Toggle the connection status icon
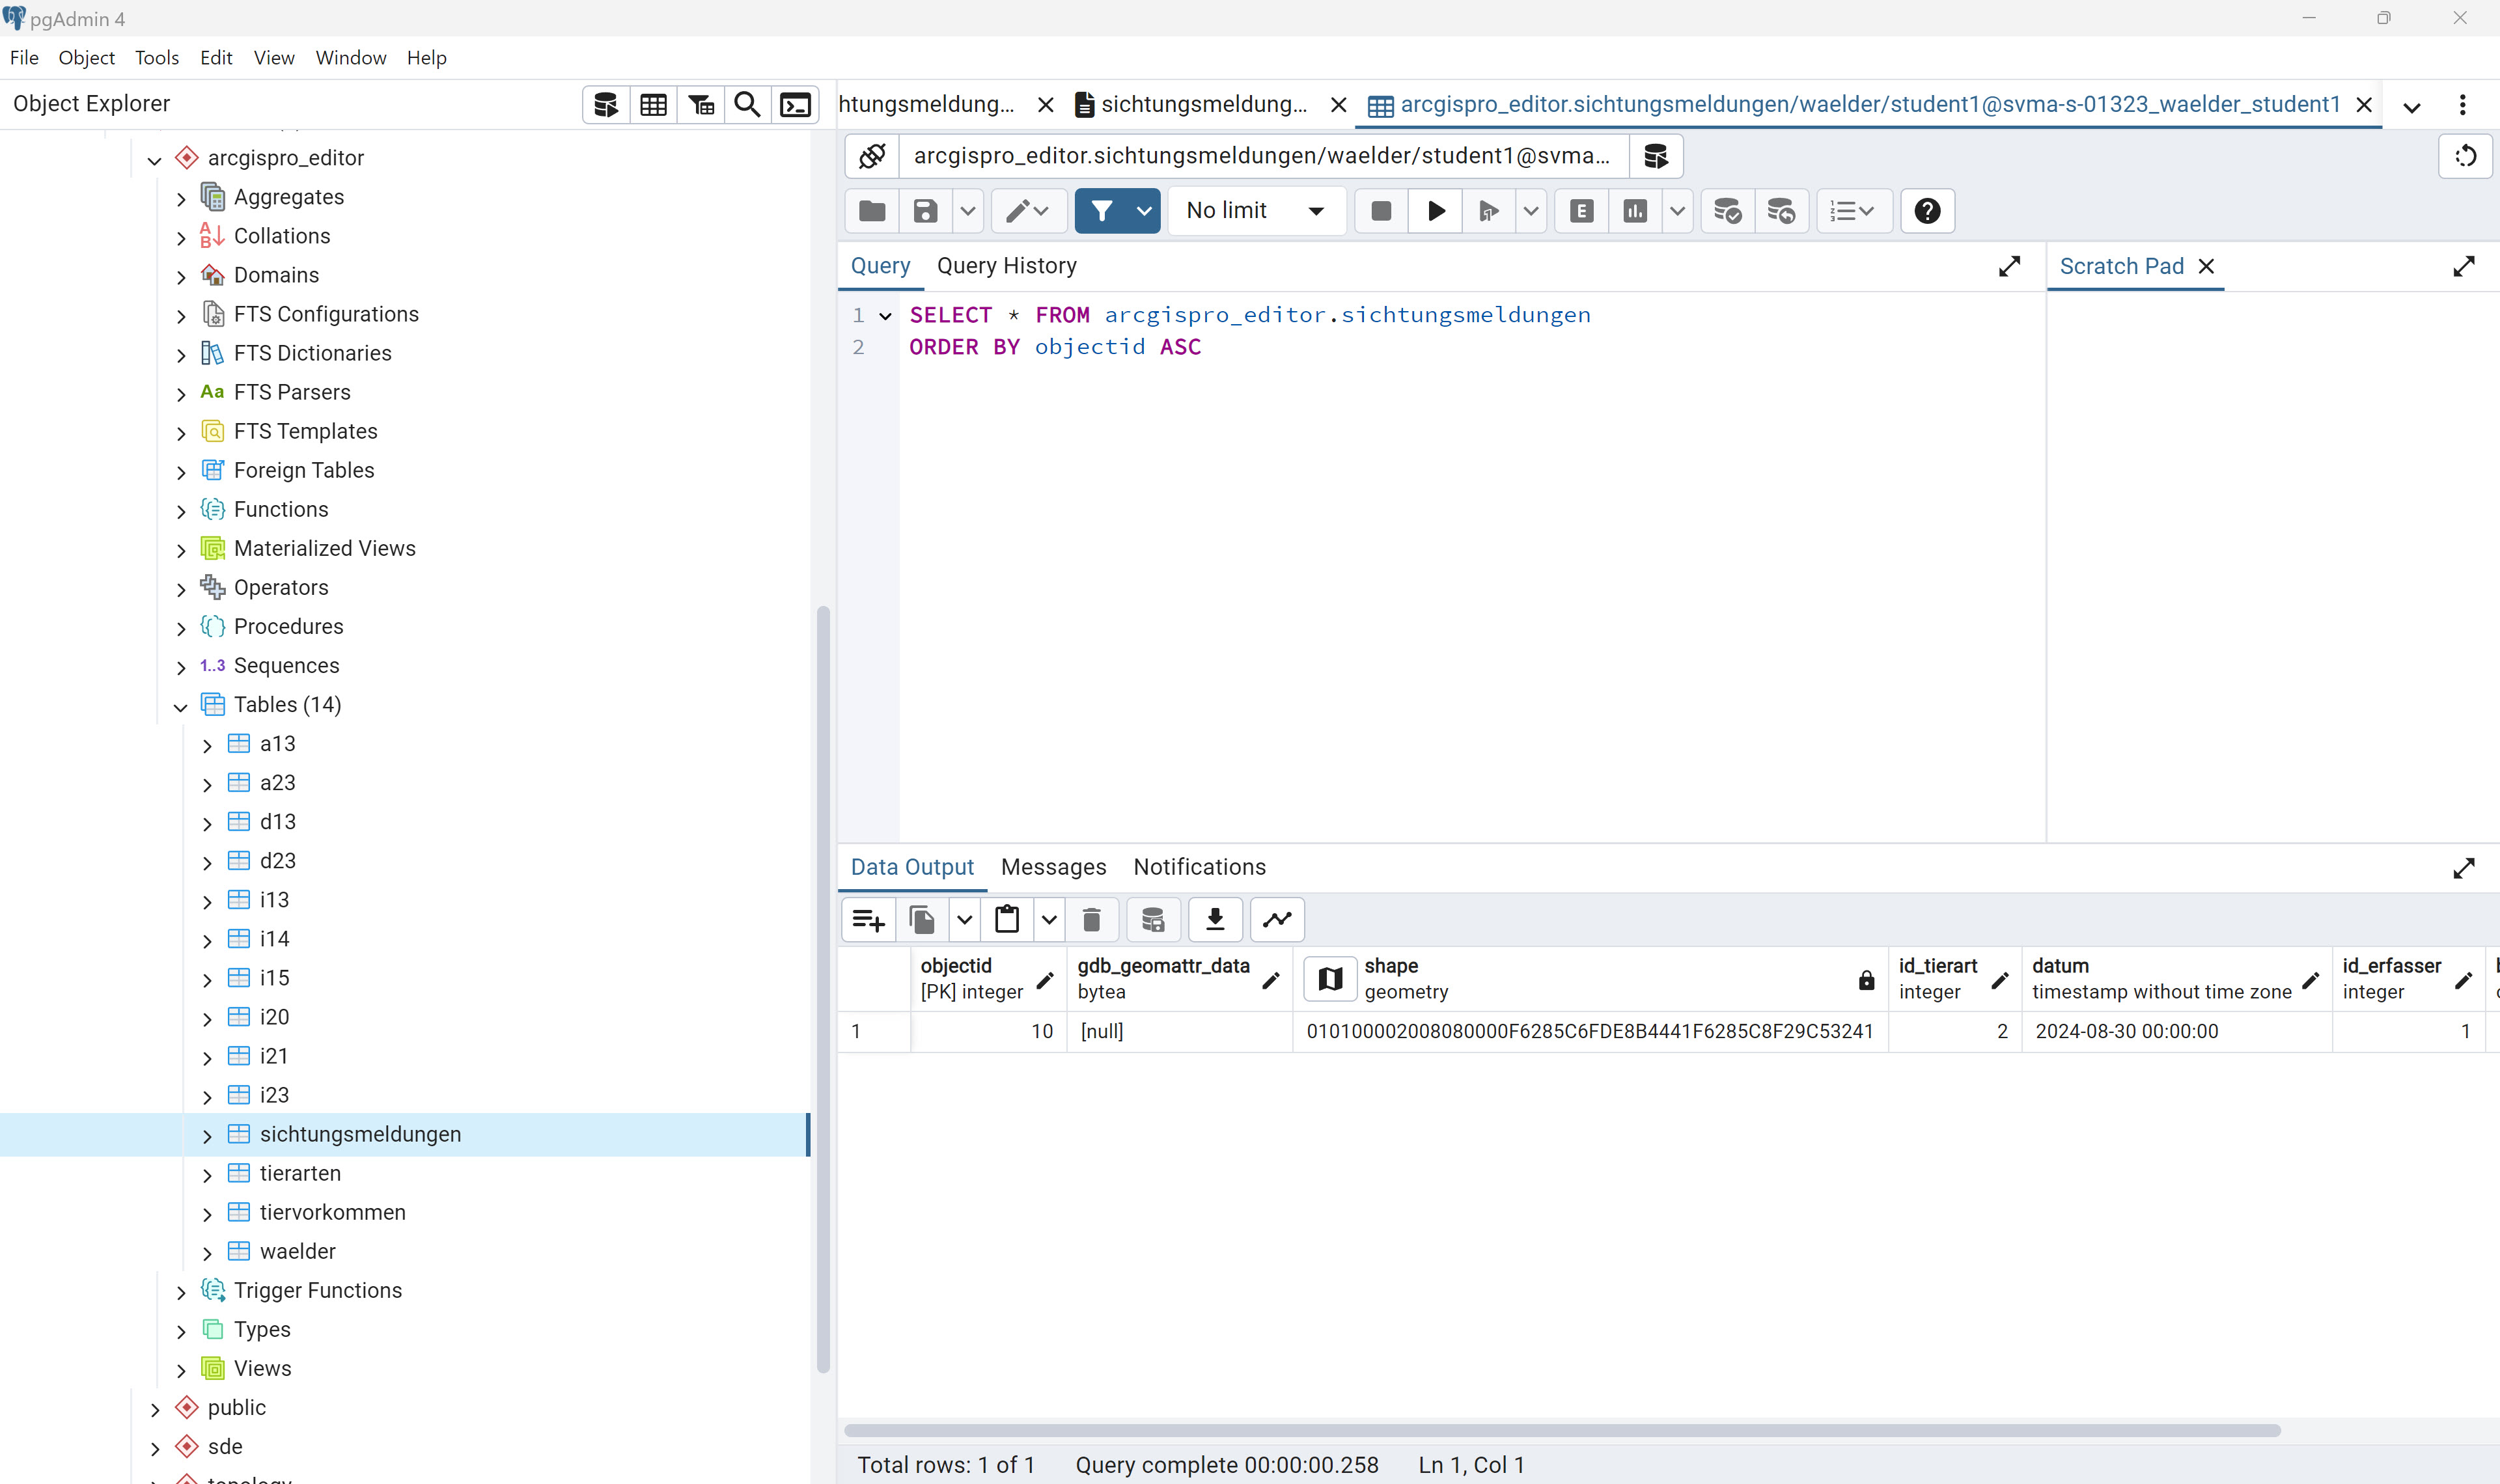Screen dimensions: 2500x1484 coord(872,156)
